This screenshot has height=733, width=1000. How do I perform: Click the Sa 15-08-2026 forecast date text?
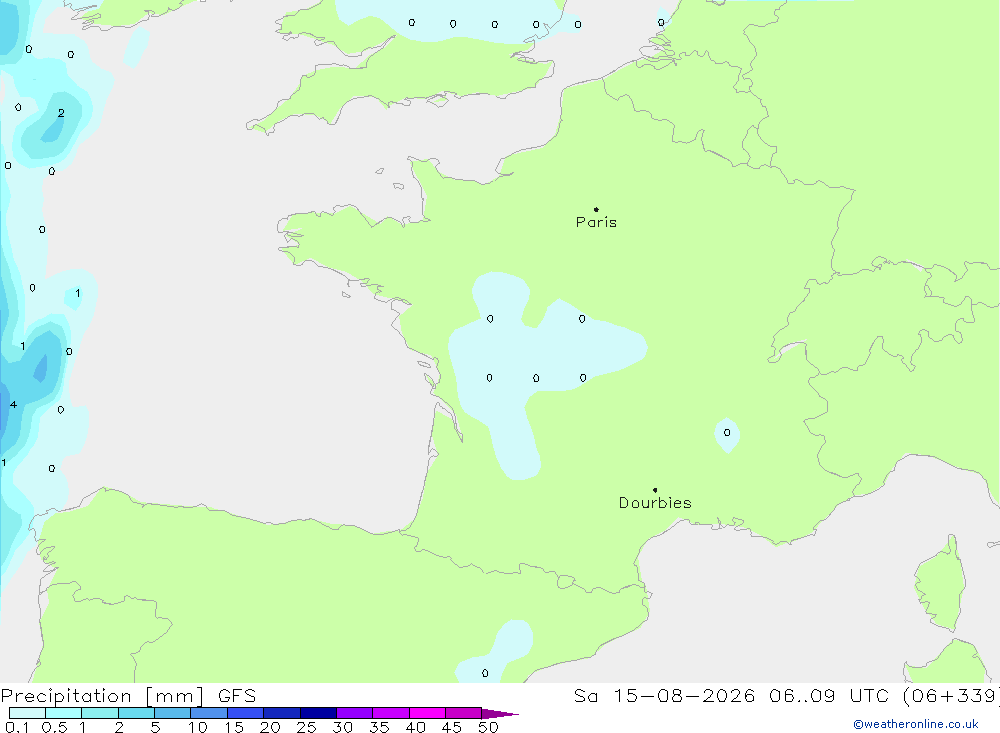pos(664,695)
